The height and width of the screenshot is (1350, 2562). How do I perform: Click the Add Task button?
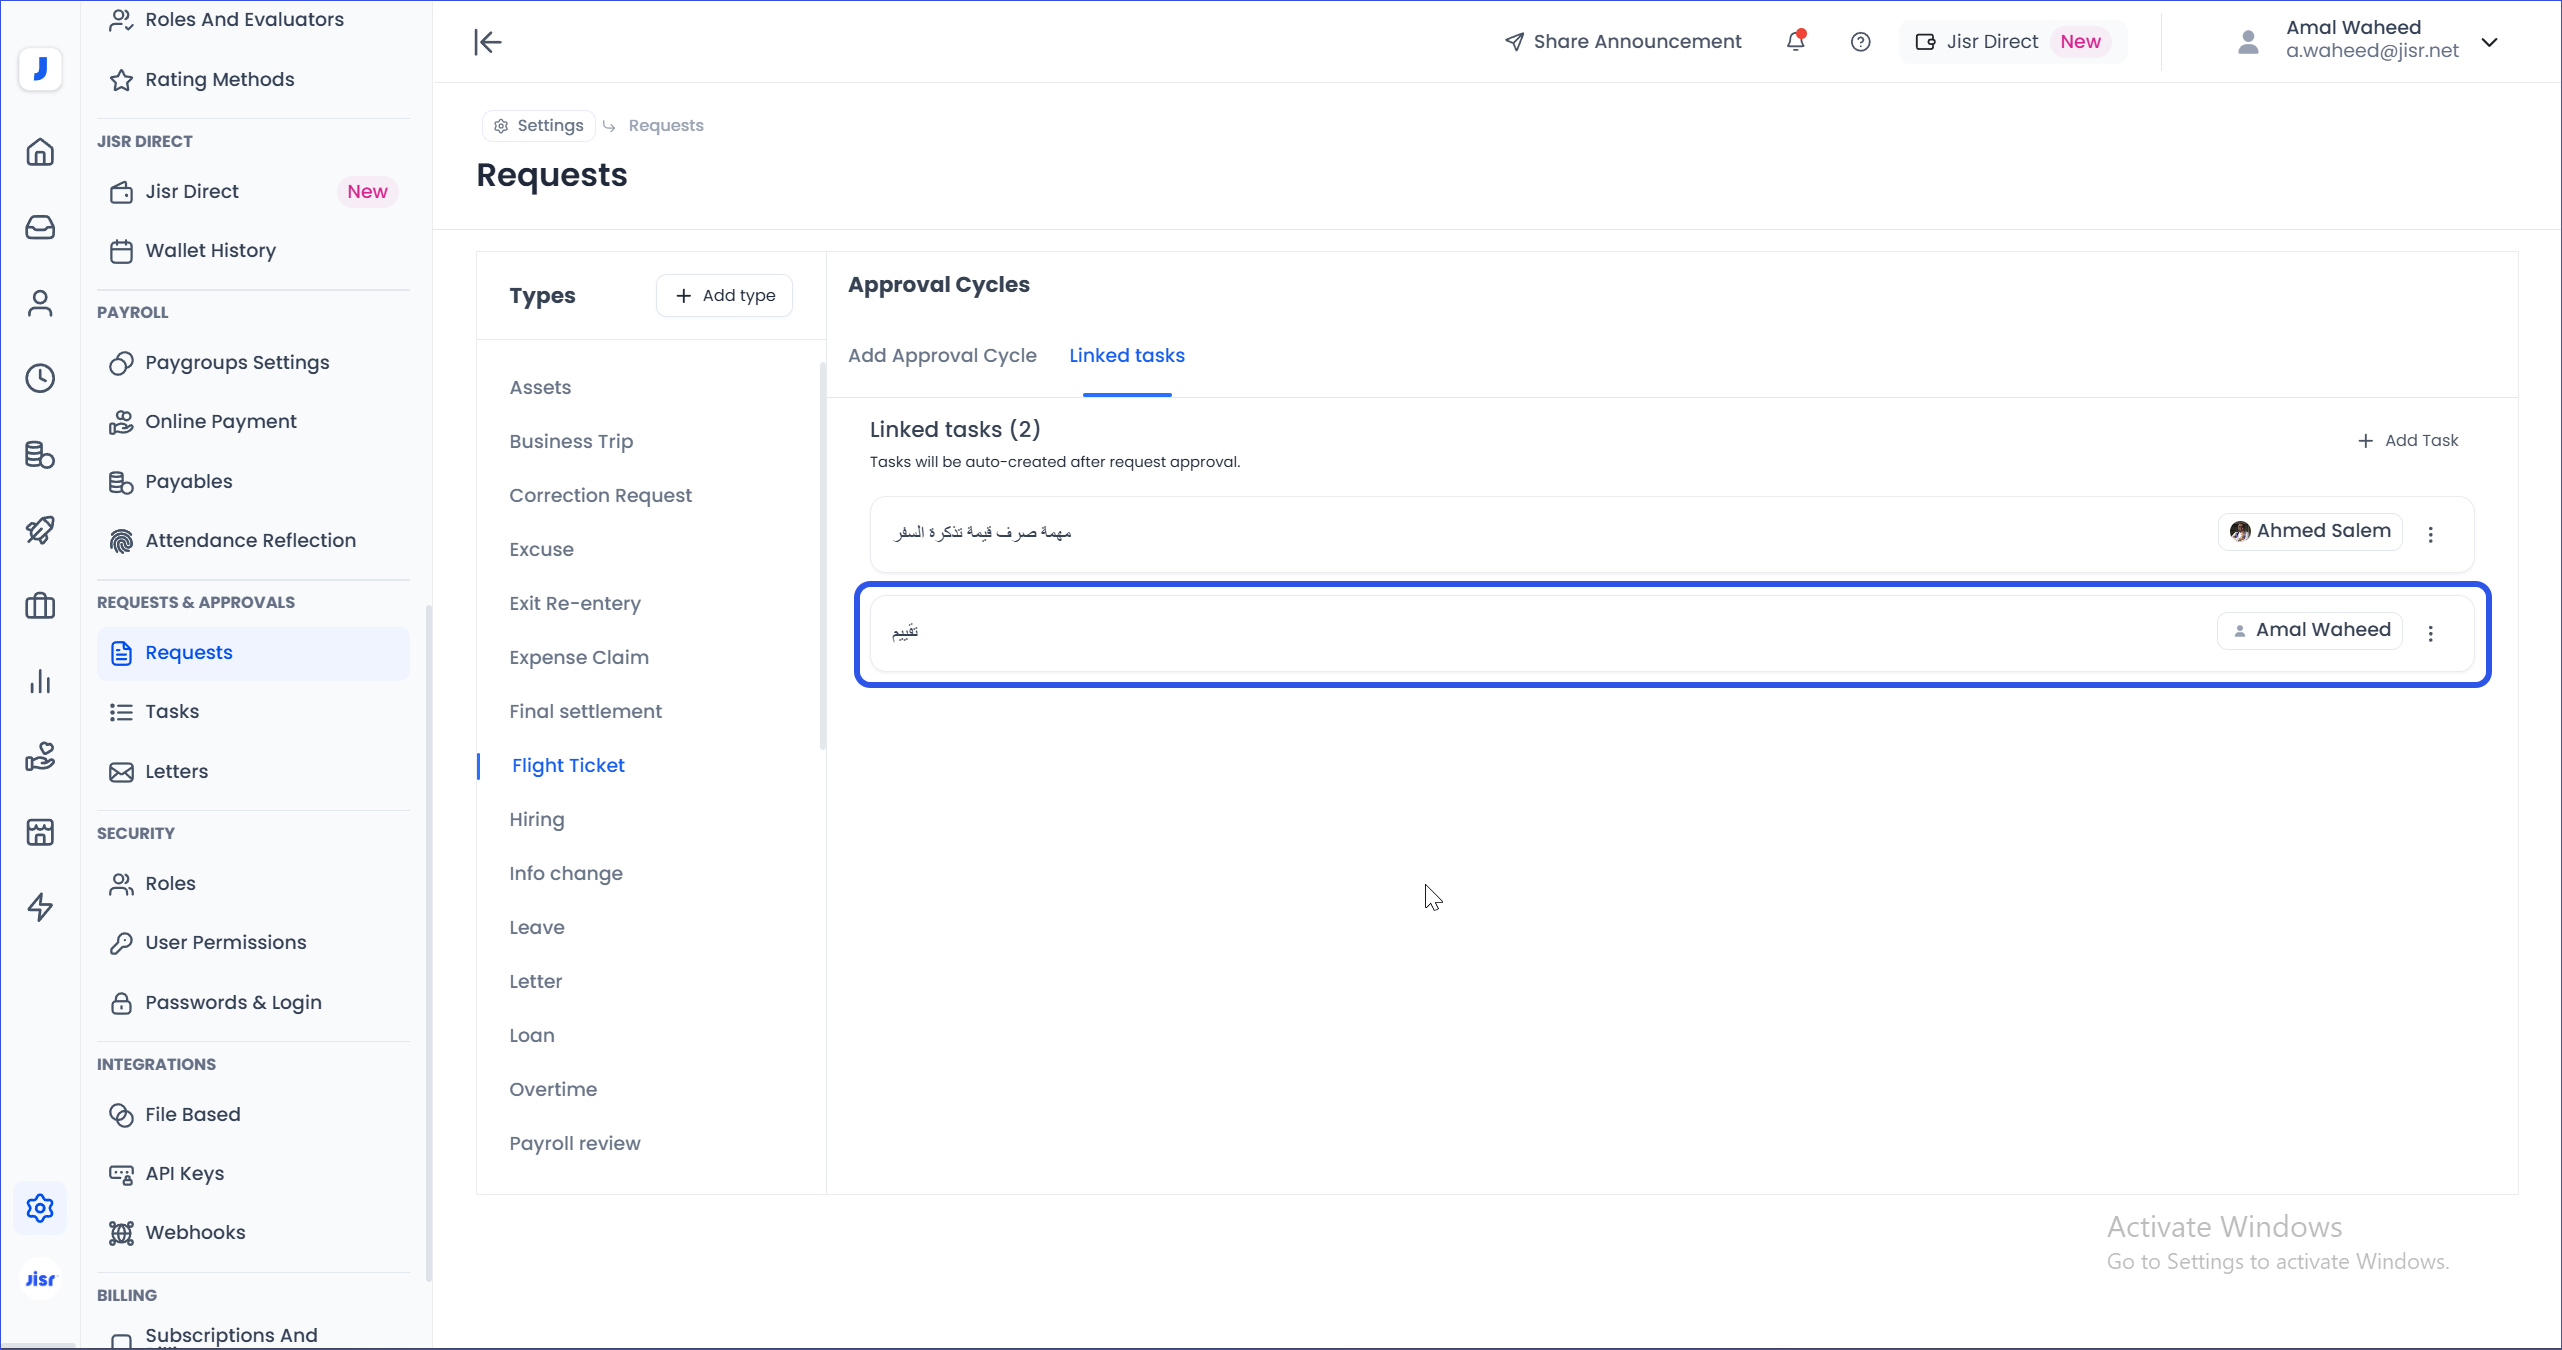click(2408, 441)
